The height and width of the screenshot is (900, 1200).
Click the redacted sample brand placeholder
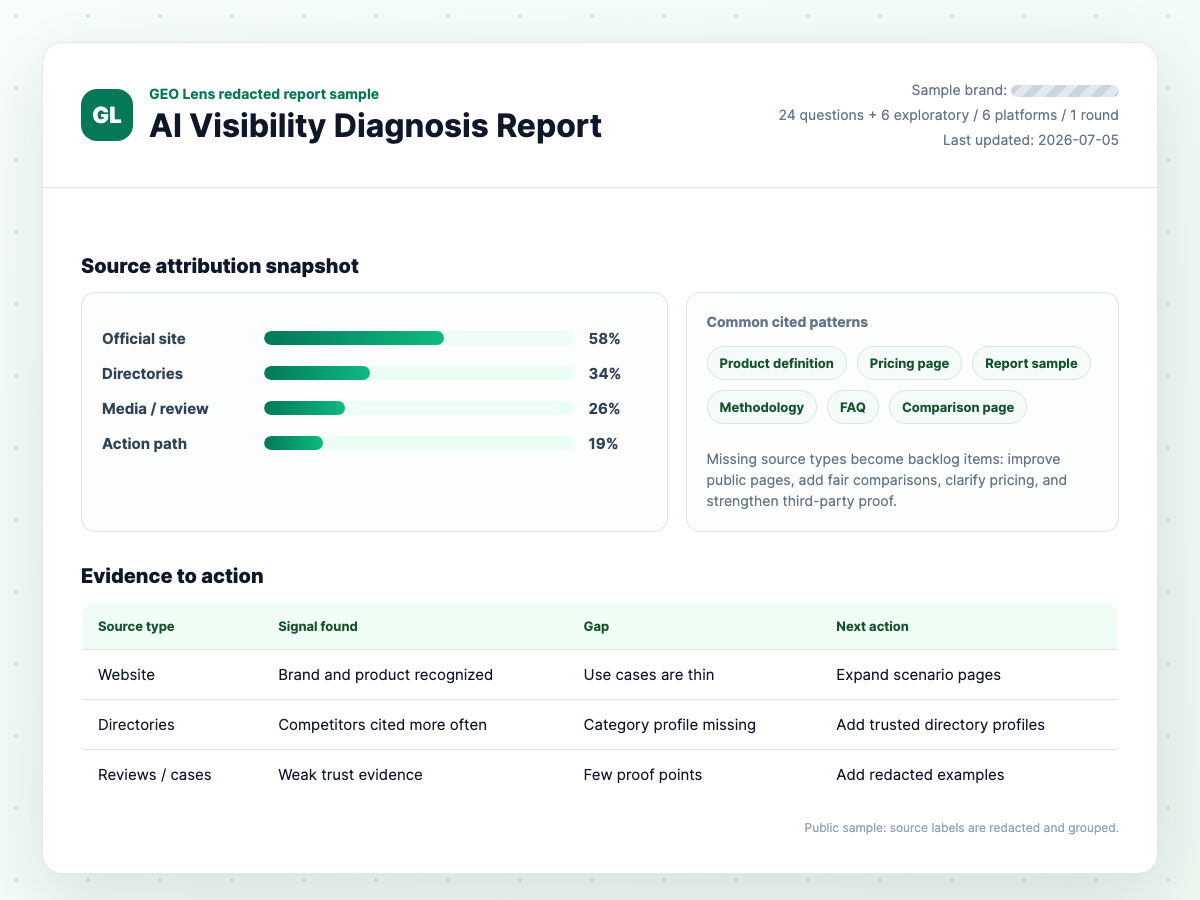coord(1065,91)
